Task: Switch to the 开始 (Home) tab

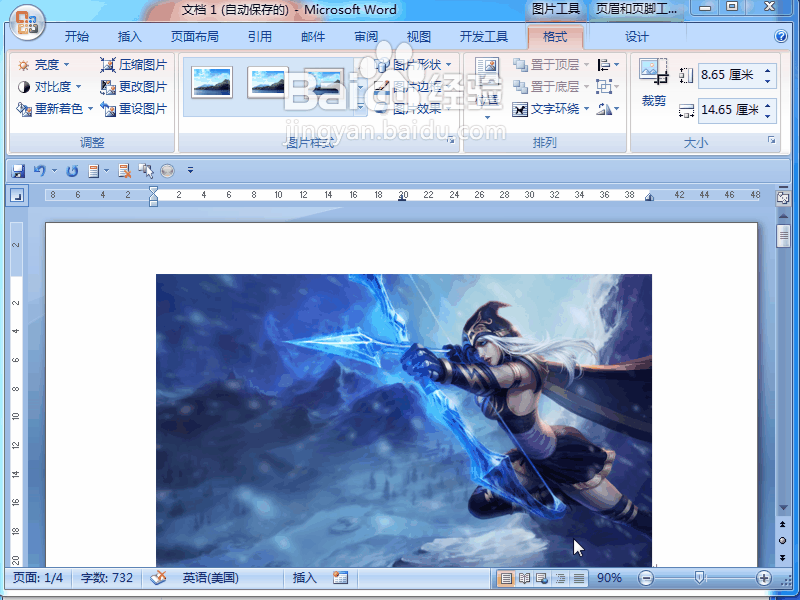Action: pos(77,37)
